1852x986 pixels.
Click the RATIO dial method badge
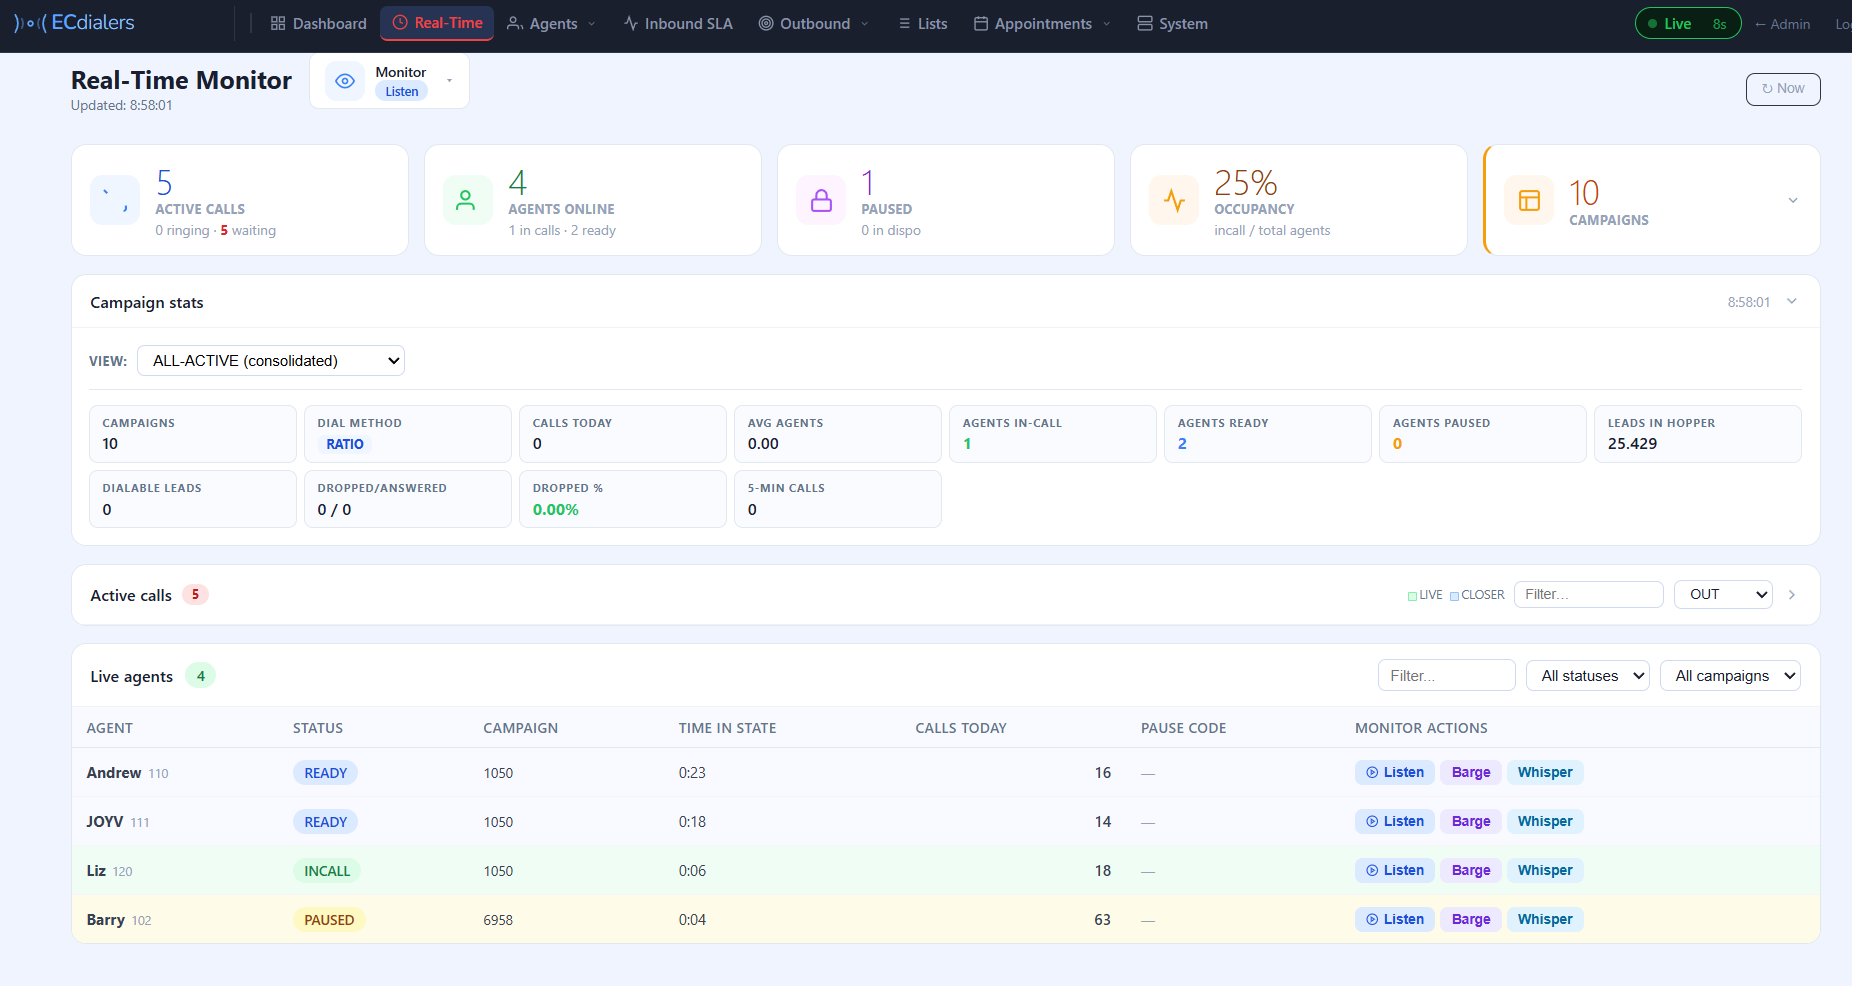345,444
